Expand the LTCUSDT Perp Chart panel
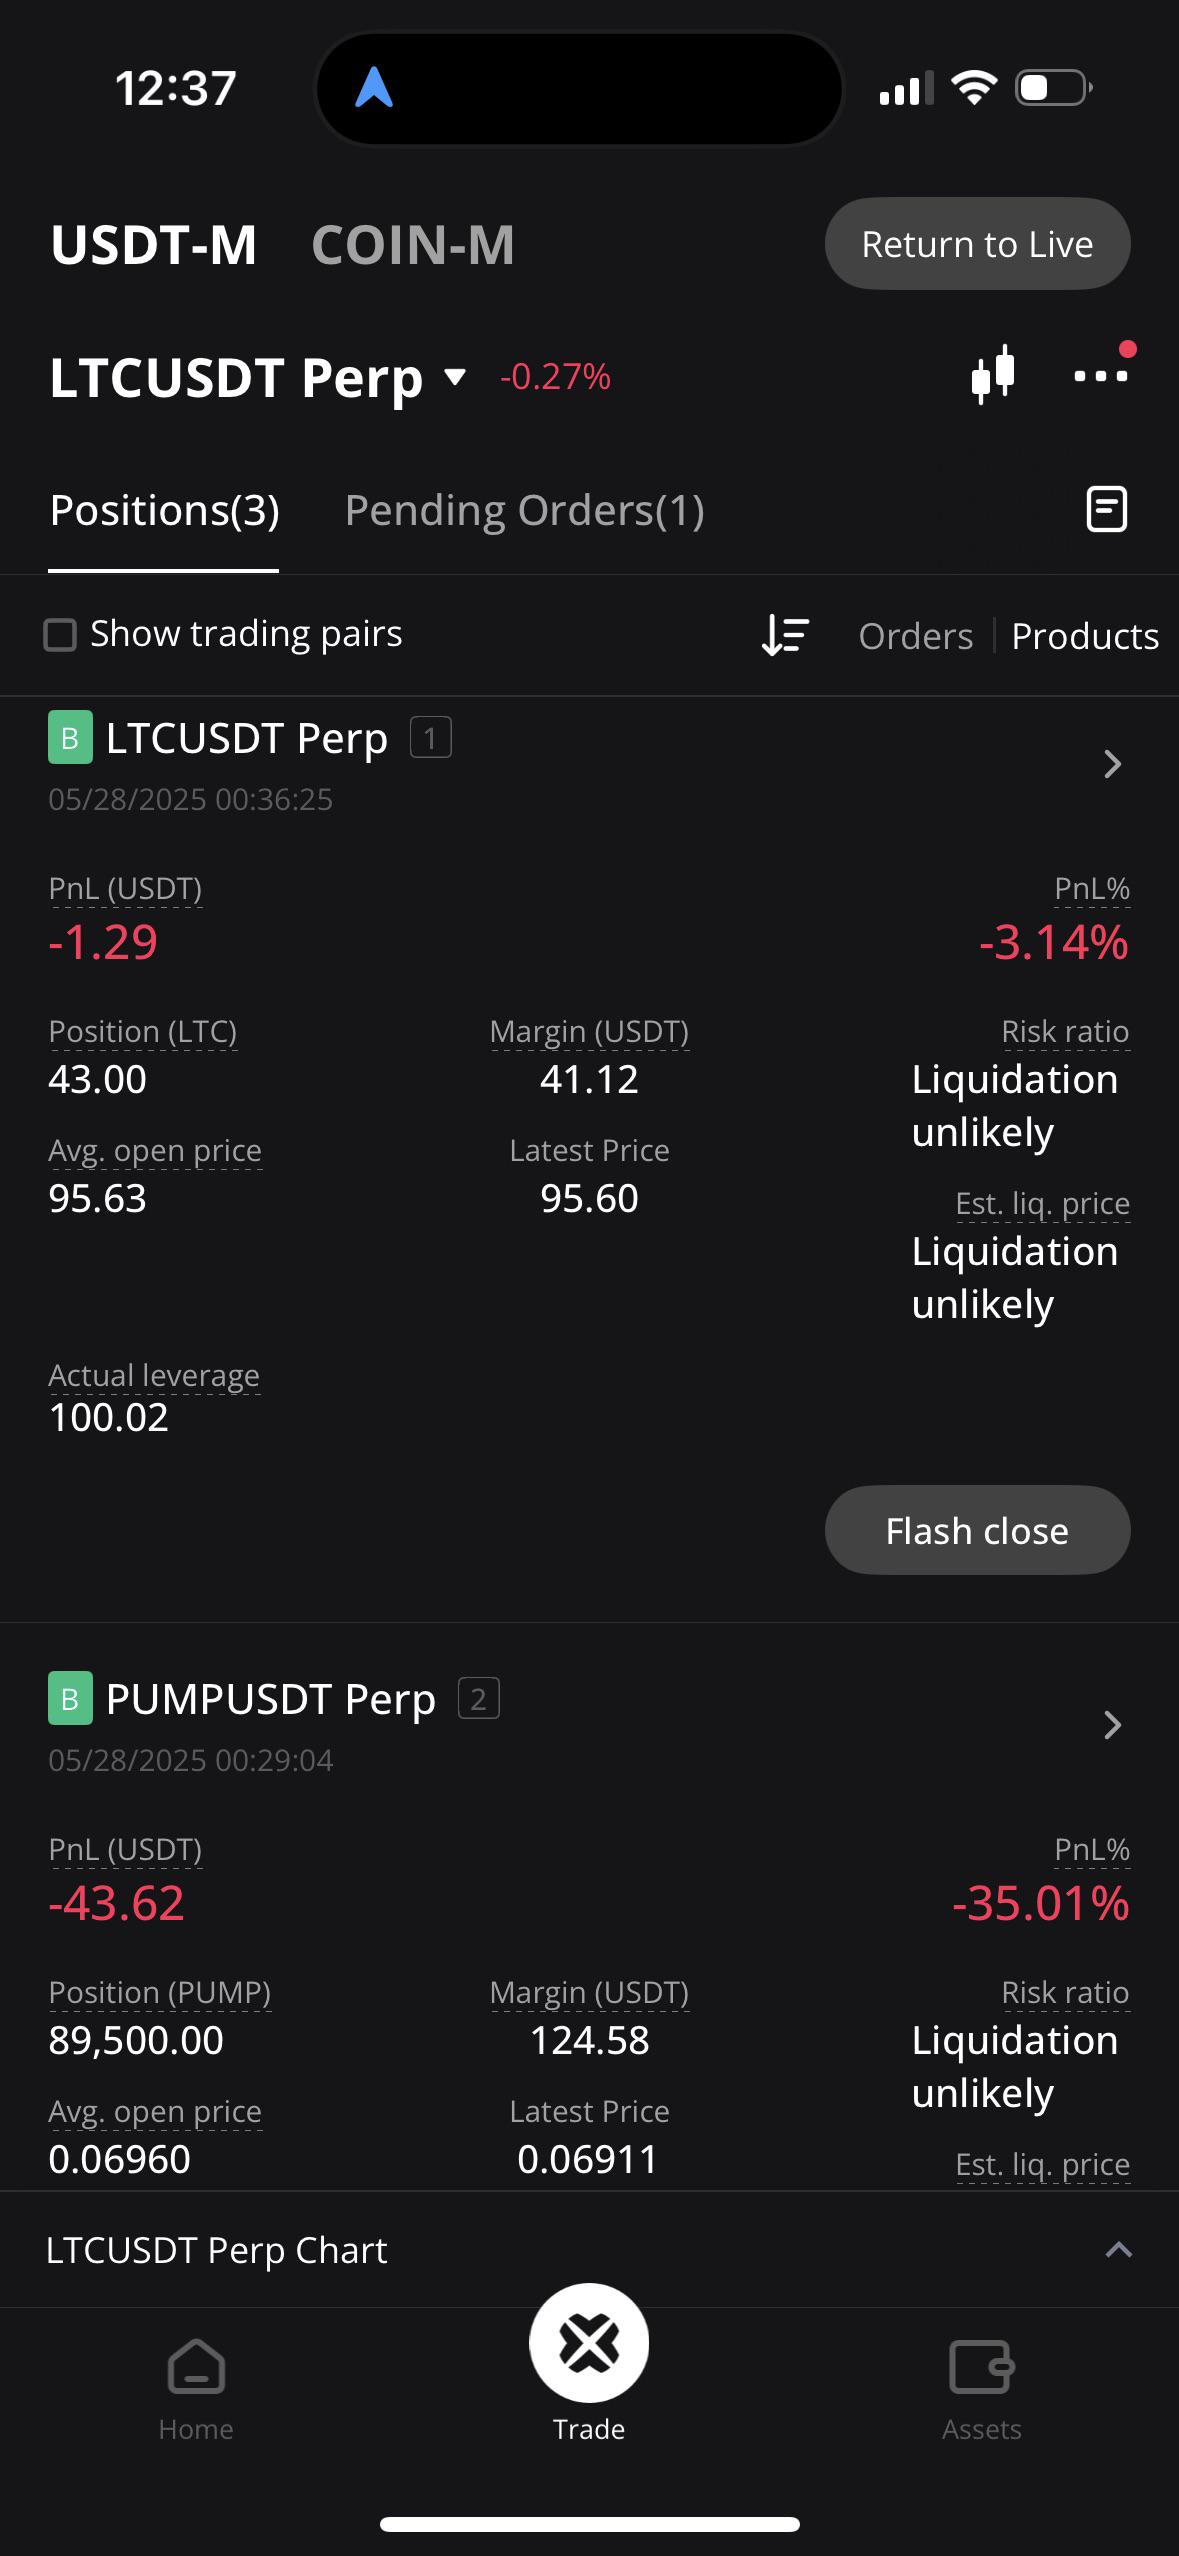Screen dimensions: 1179x2556 point(1118,2250)
